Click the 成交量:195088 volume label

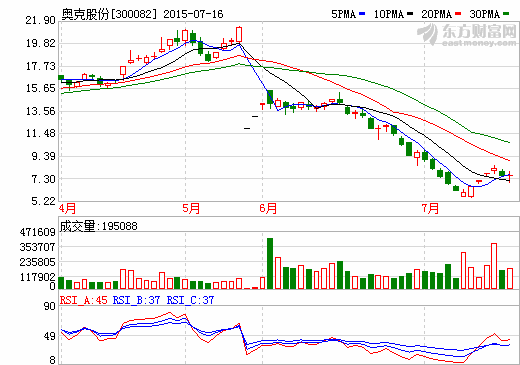[x=99, y=226]
